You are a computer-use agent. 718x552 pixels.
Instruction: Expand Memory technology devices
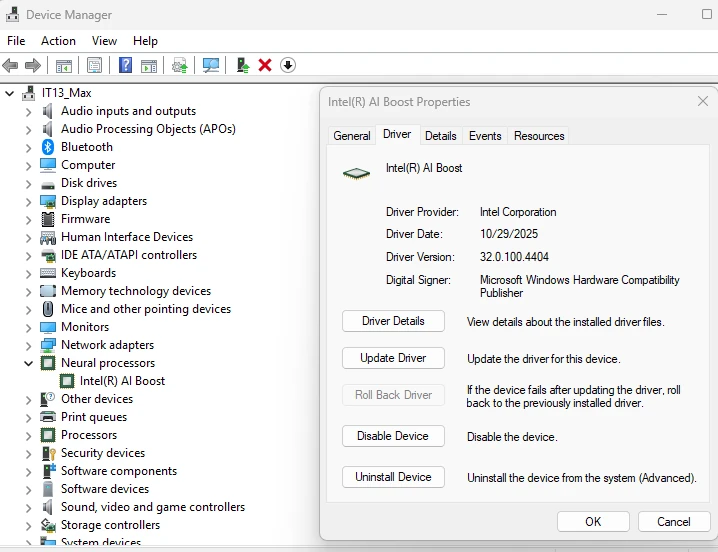point(28,291)
